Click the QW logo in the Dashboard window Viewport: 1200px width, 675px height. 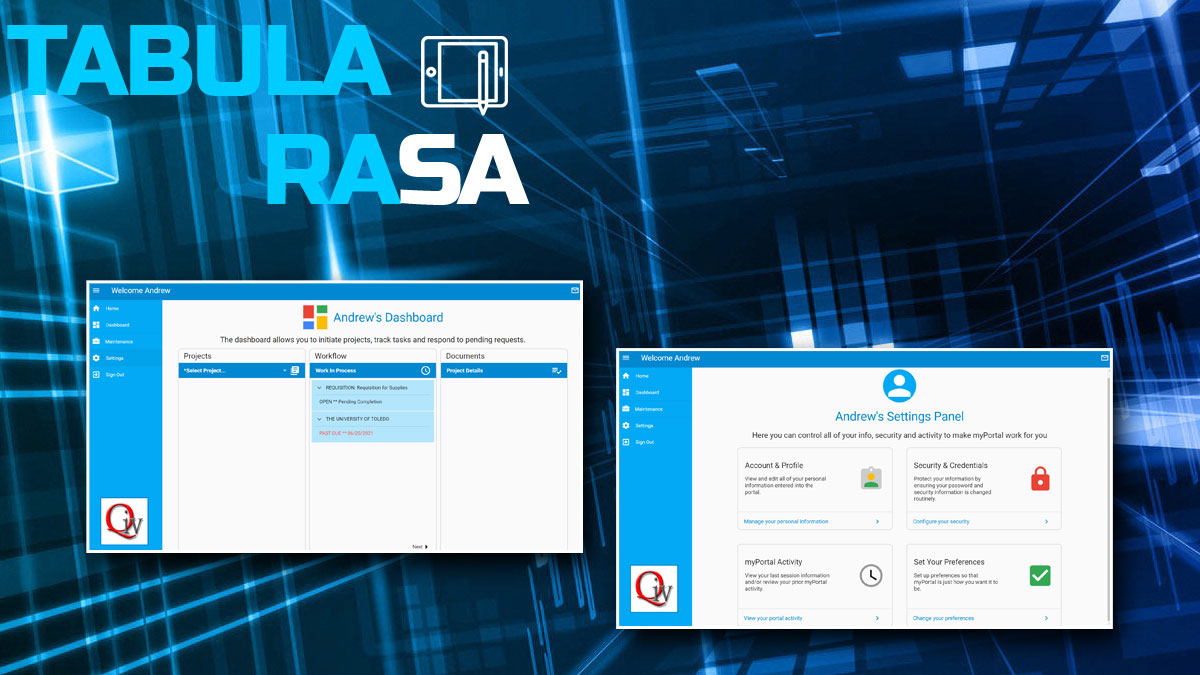pos(124,521)
